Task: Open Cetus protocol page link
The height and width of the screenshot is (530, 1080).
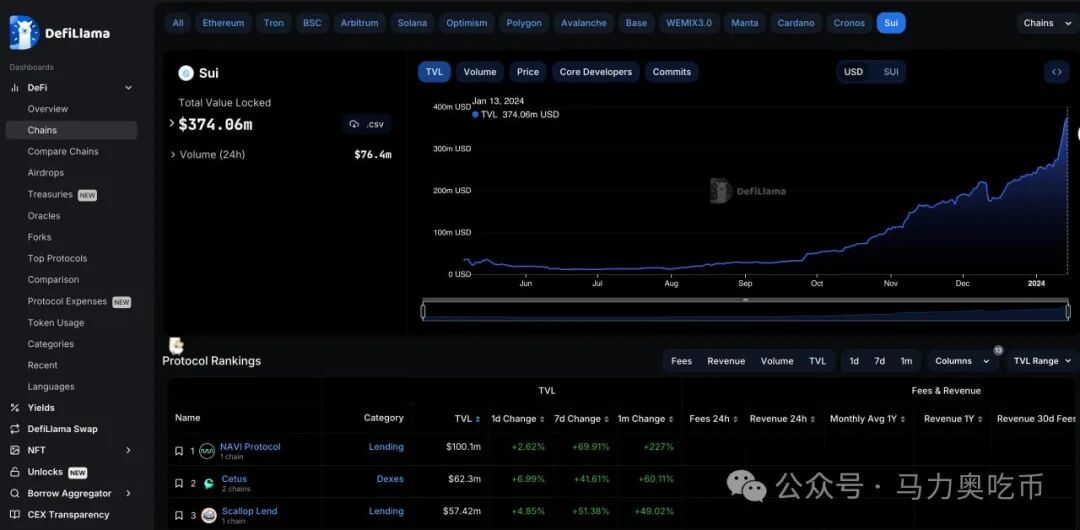Action: (234, 479)
